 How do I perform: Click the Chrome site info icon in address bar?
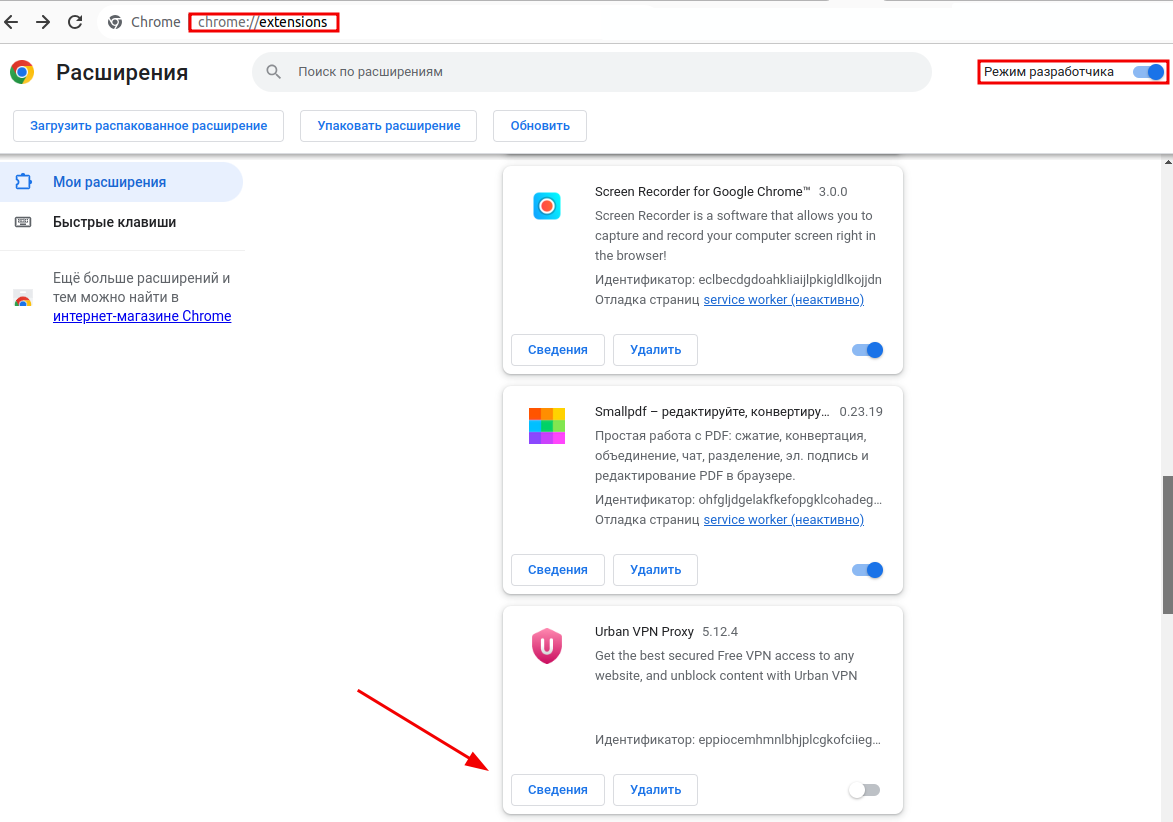pyautogui.click(x=114, y=22)
